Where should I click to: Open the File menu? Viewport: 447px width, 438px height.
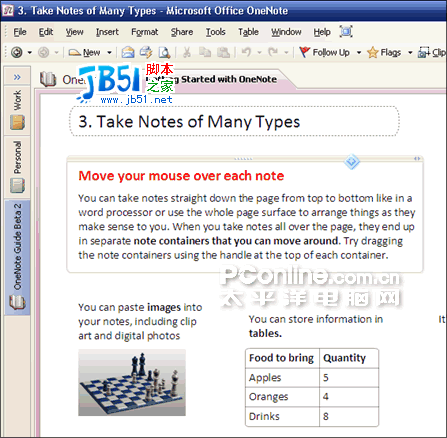20,32
